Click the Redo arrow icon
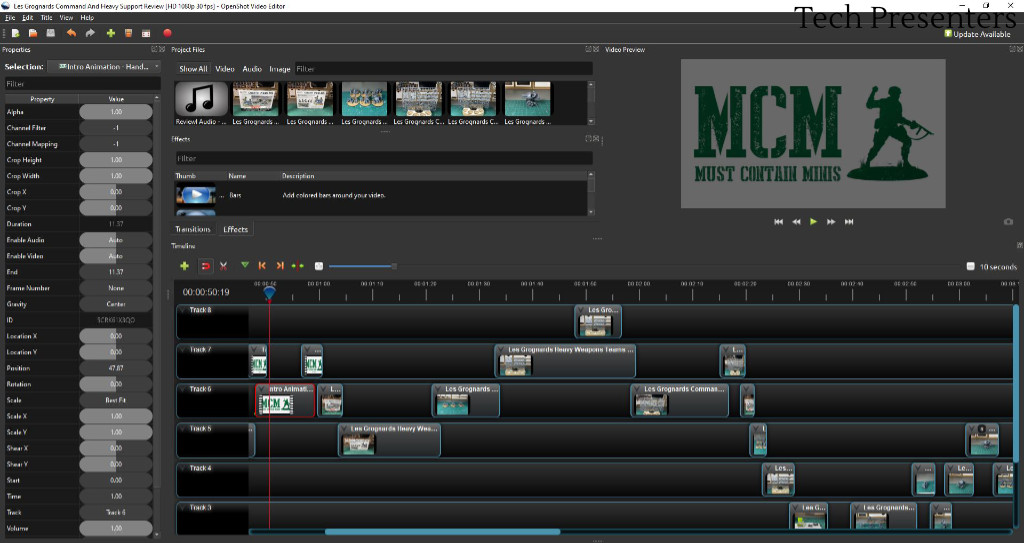Image resolution: width=1024 pixels, height=543 pixels. click(x=90, y=33)
